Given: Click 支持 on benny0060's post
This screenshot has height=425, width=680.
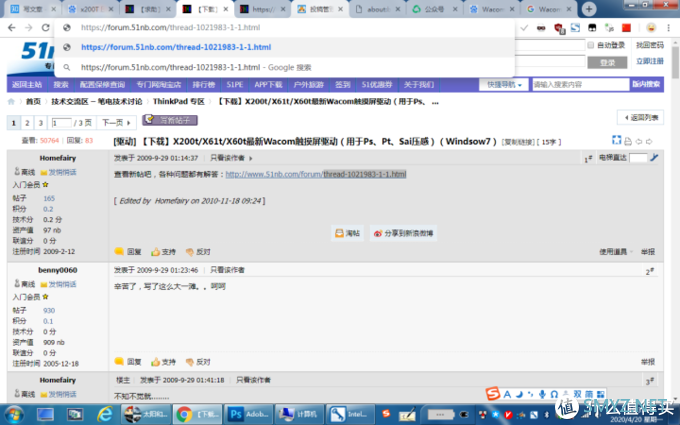Looking at the screenshot, I should 163,362.
